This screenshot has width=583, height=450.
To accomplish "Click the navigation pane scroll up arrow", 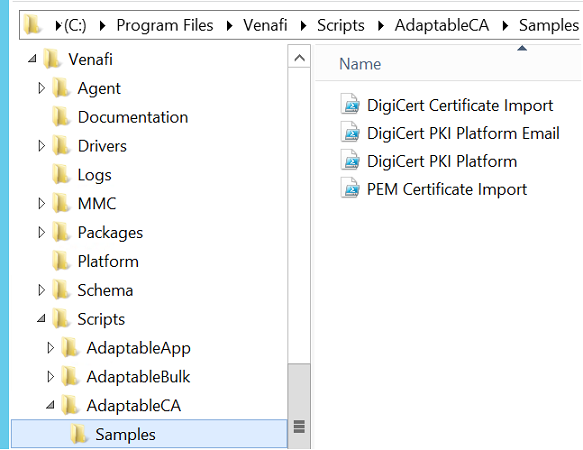I will (x=299, y=58).
